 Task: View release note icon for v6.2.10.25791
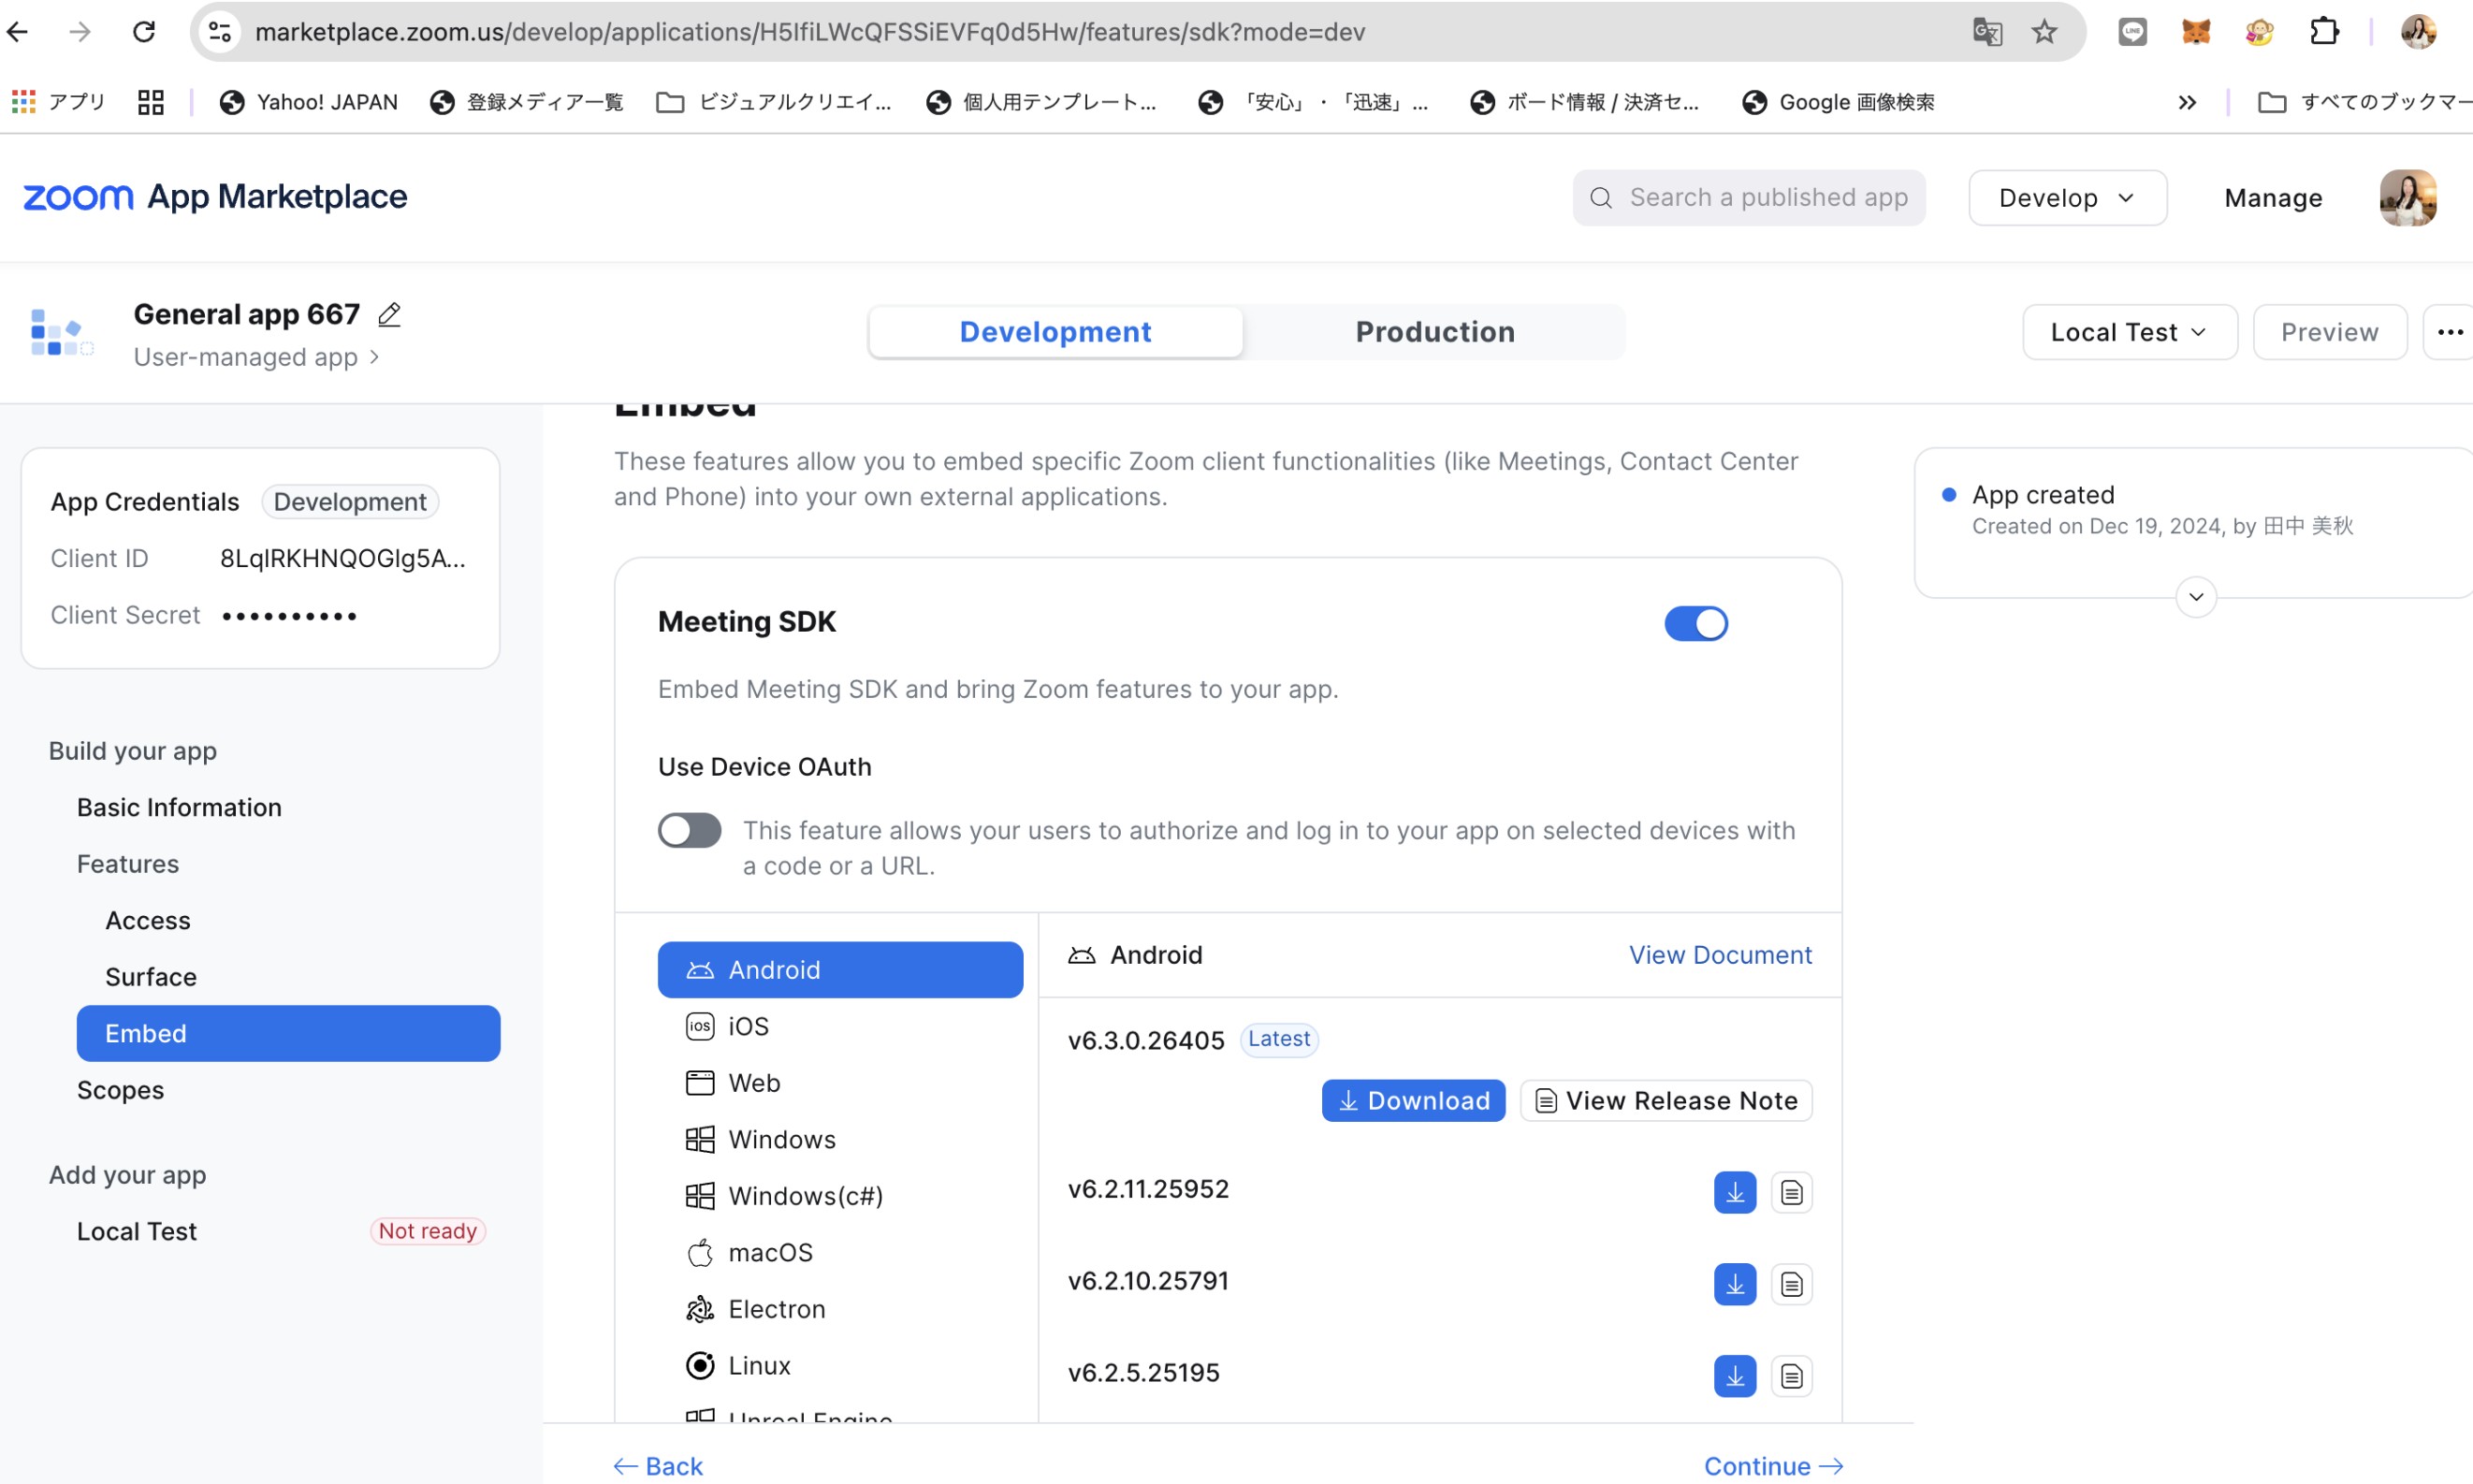[x=1791, y=1284]
